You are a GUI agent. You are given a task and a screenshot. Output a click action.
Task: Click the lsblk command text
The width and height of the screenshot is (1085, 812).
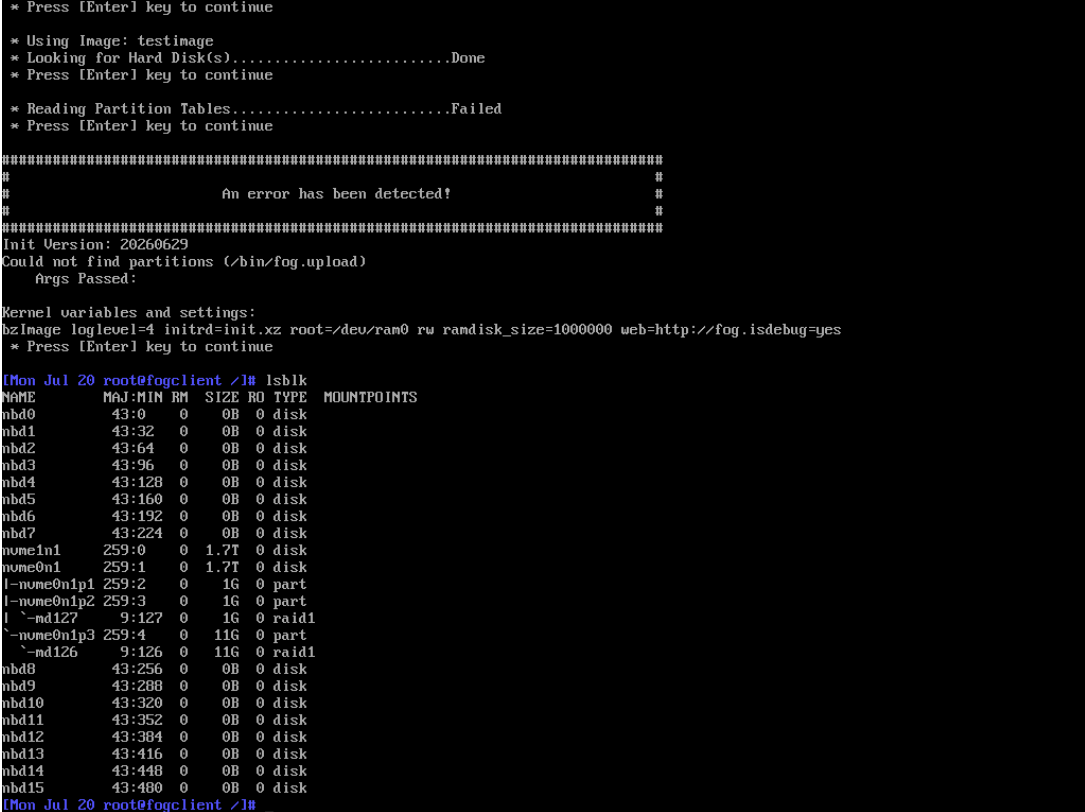286,381
